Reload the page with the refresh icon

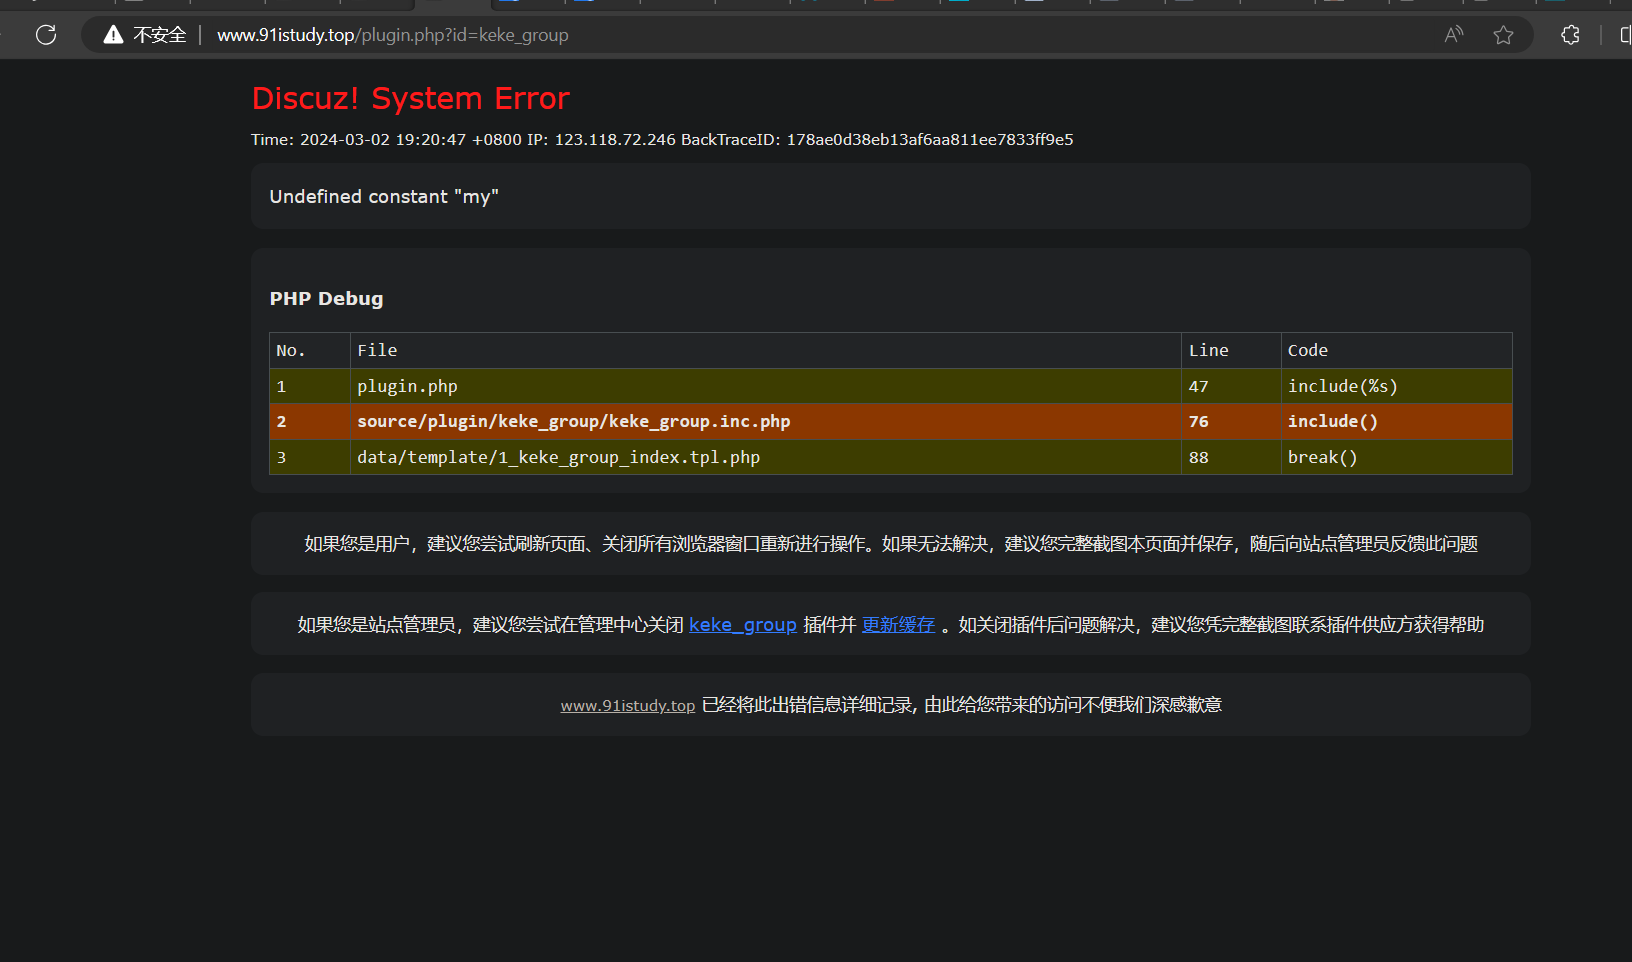pos(46,35)
